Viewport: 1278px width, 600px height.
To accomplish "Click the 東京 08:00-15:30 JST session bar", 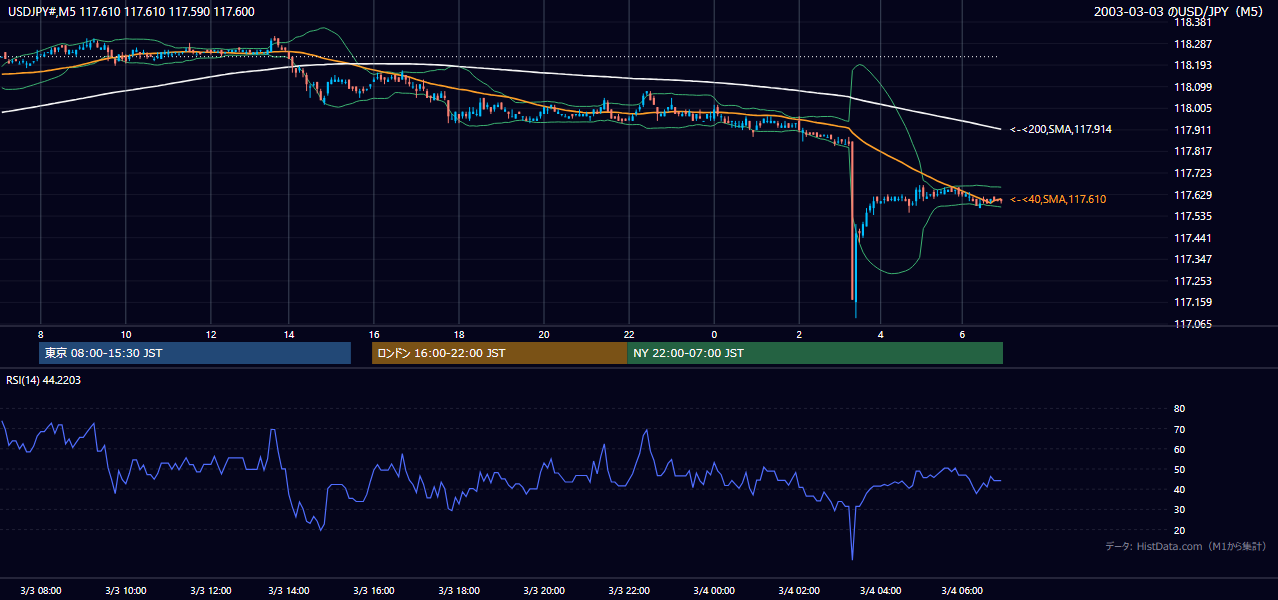I will pos(195,353).
